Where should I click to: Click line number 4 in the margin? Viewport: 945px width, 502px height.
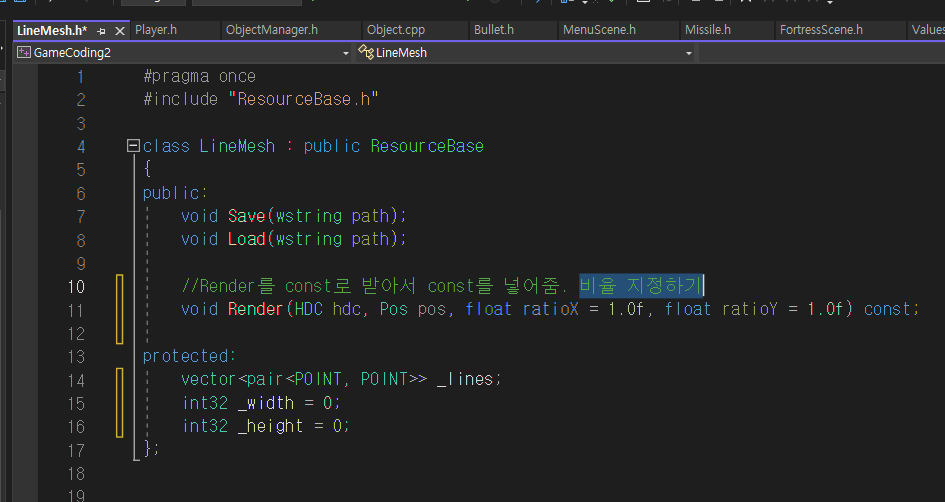coord(81,146)
